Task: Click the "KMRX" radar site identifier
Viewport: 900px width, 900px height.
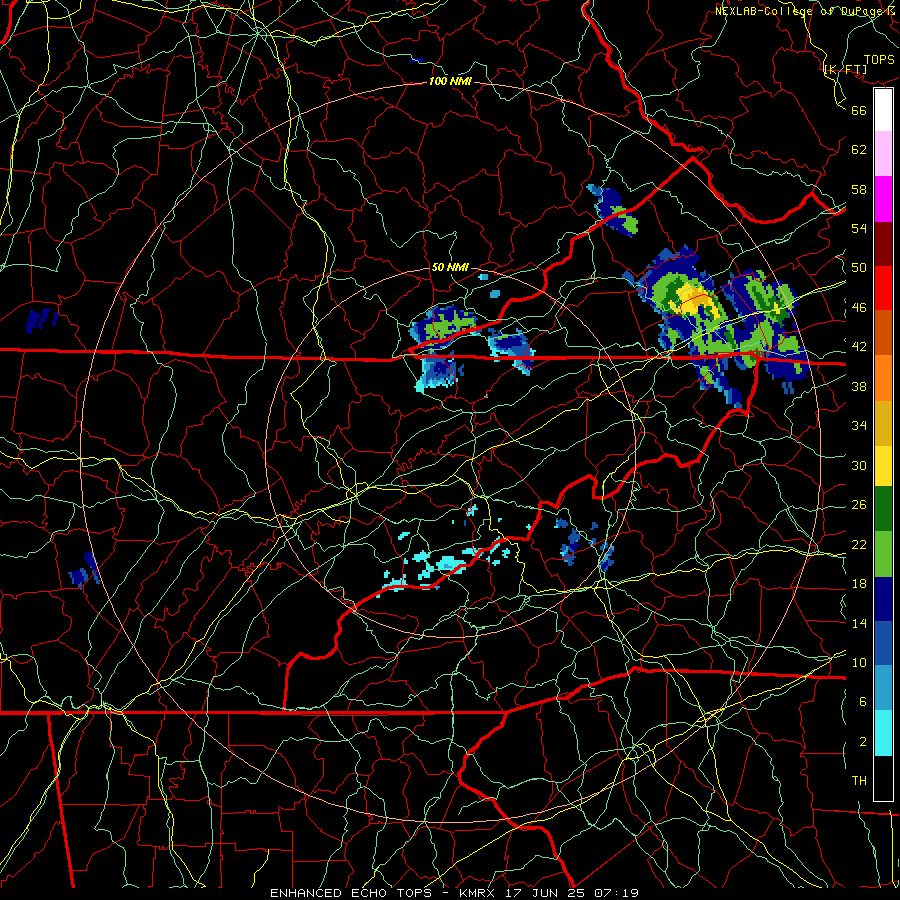Action: (480, 893)
